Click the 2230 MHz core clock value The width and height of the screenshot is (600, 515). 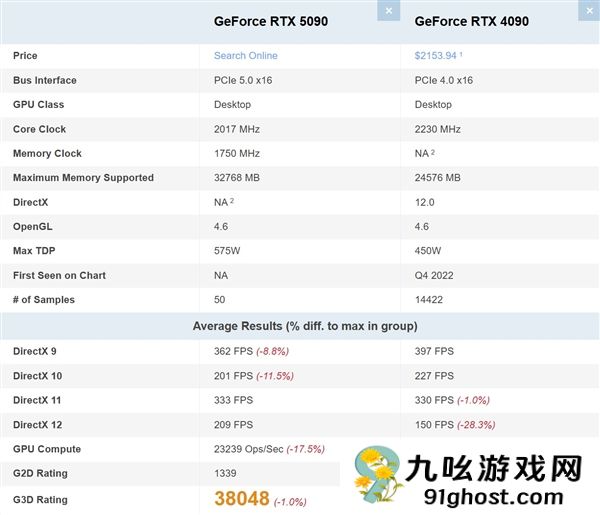(x=438, y=129)
